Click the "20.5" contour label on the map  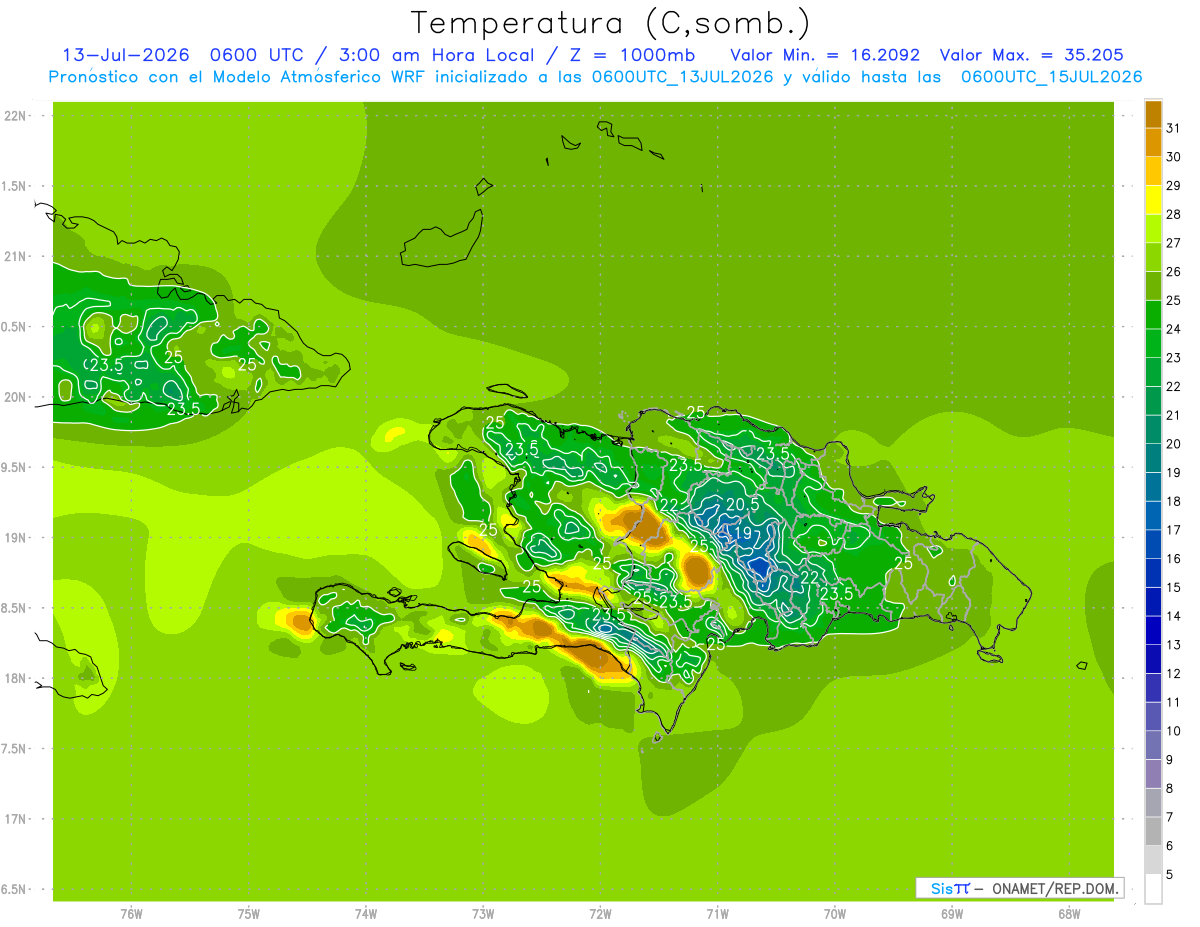click(x=743, y=504)
